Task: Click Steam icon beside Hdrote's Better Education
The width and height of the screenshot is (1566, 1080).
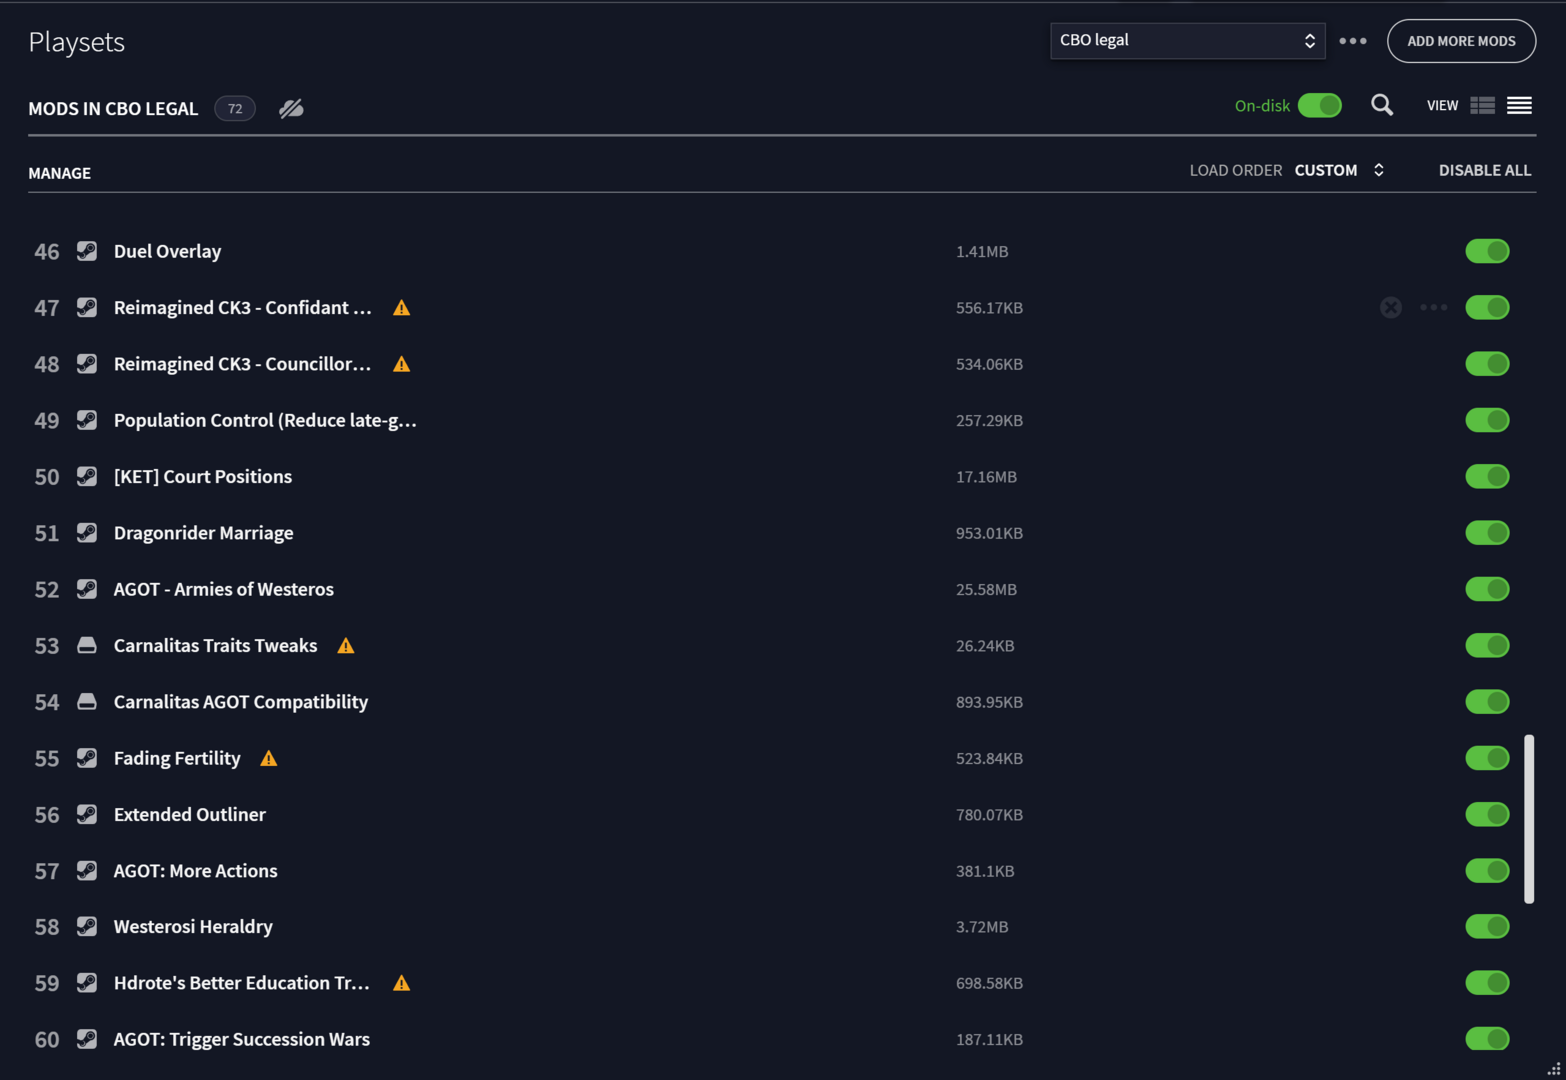Action: [87, 982]
